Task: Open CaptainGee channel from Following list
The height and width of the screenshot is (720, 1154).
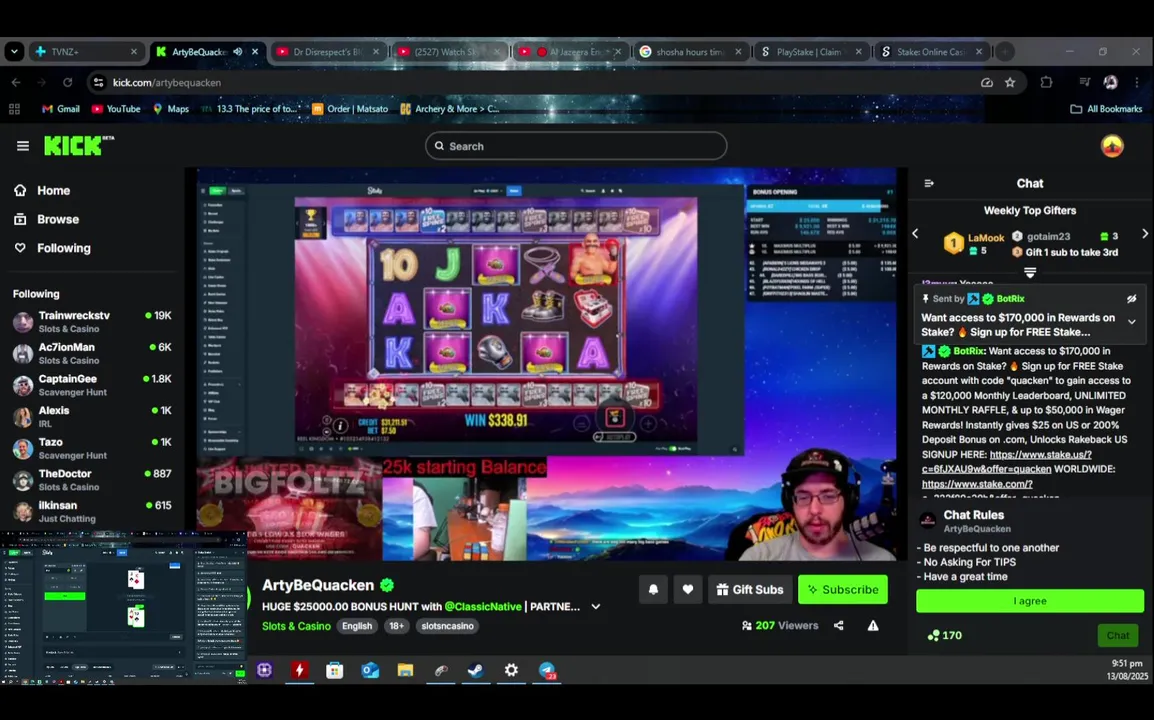Action: (x=92, y=384)
